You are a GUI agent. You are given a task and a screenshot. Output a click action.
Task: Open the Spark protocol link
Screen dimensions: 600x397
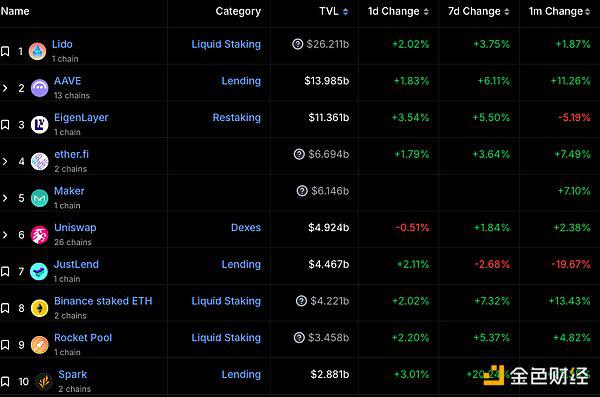(x=72, y=374)
